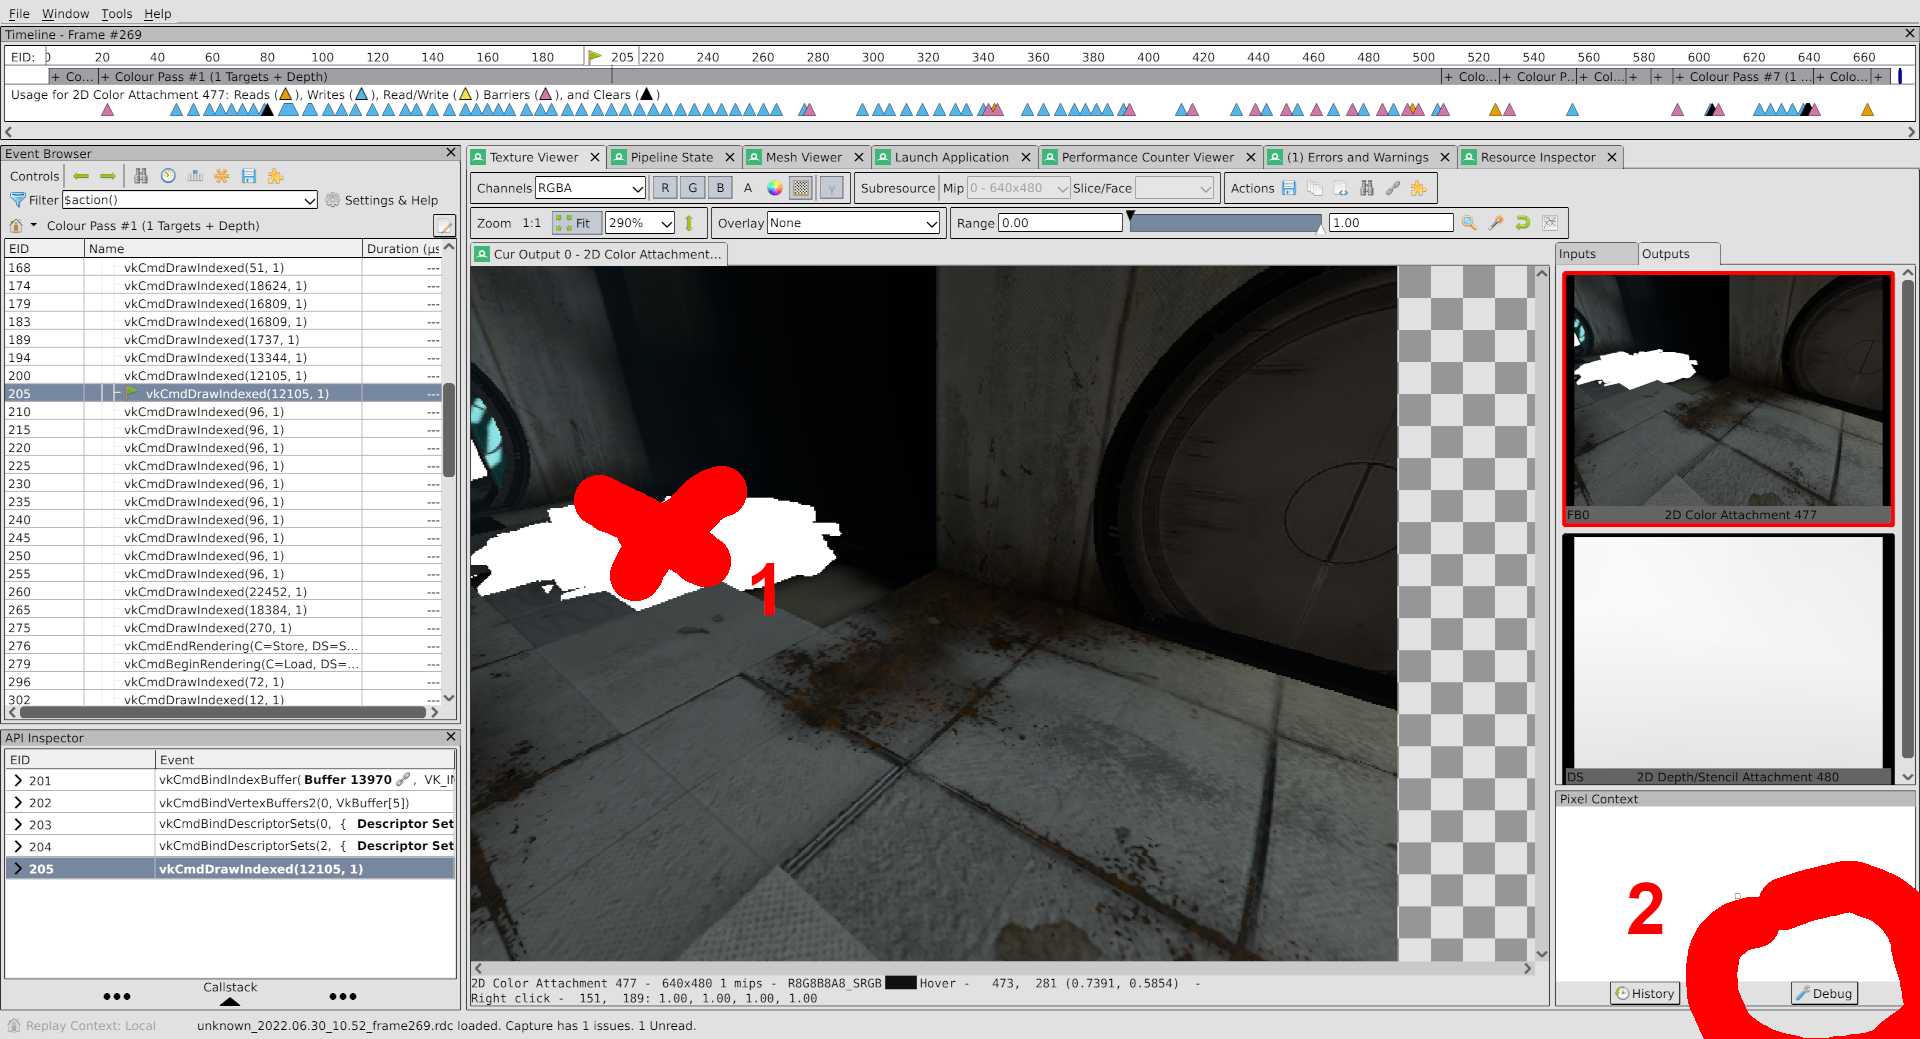Open the Resource Inspector tab
This screenshot has height=1039, width=1920.
pos(1537,157)
